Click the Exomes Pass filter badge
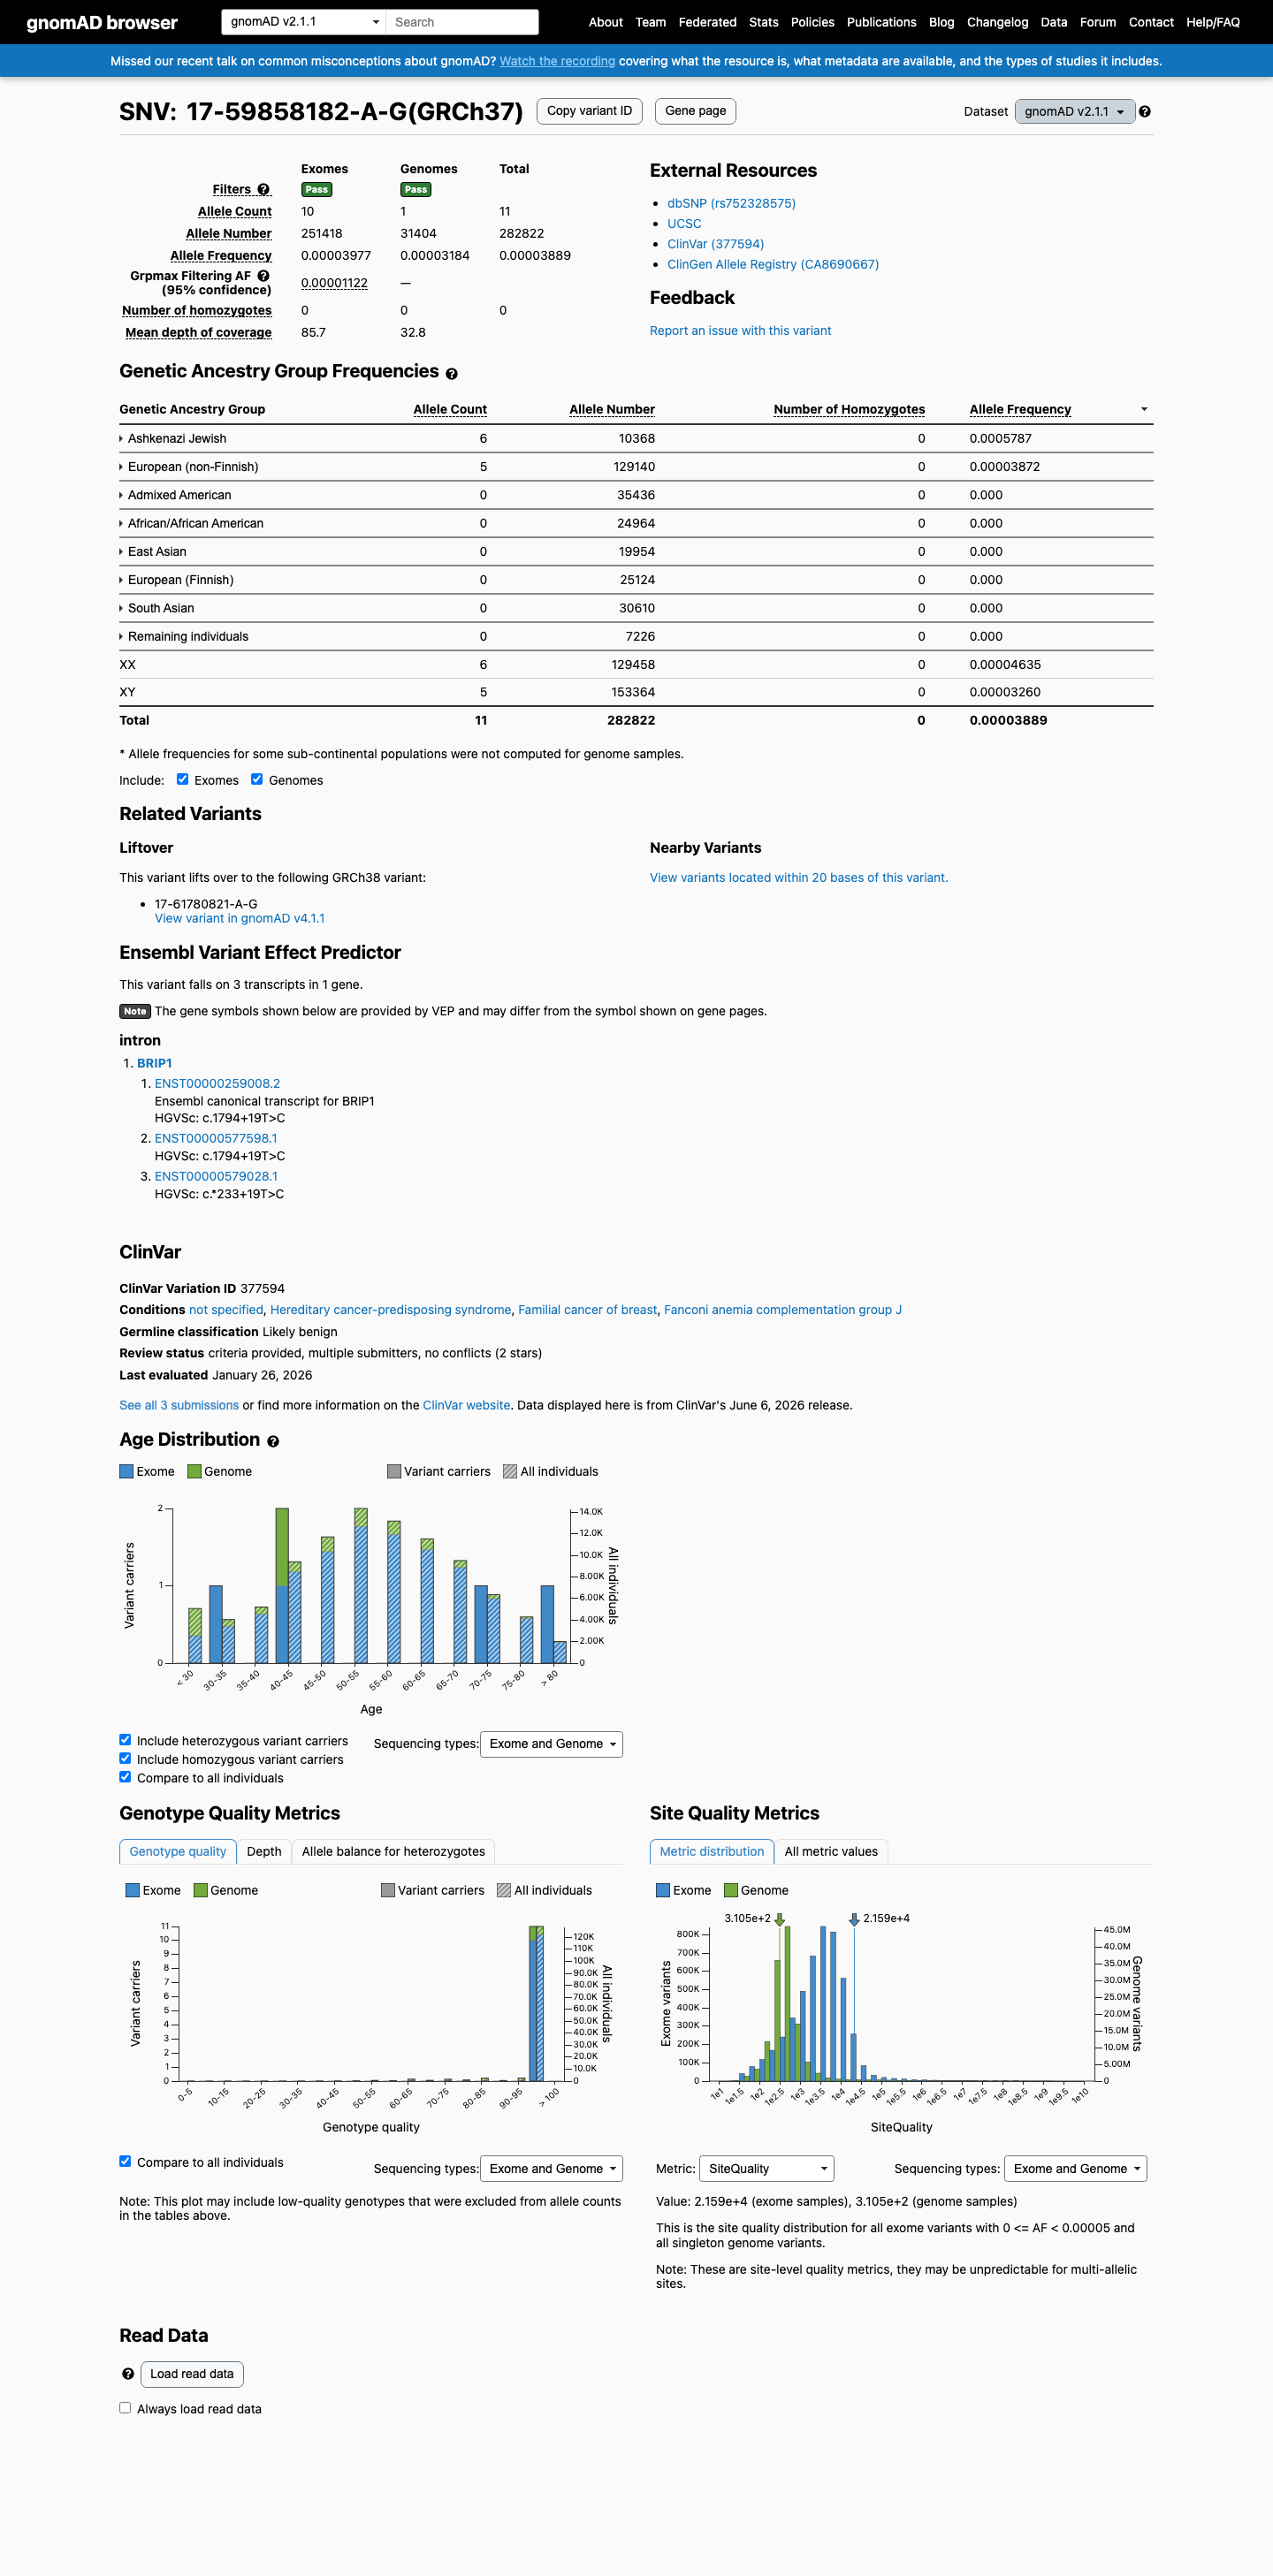The width and height of the screenshot is (1273, 2576). pyautogui.click(x=317, y=189)
